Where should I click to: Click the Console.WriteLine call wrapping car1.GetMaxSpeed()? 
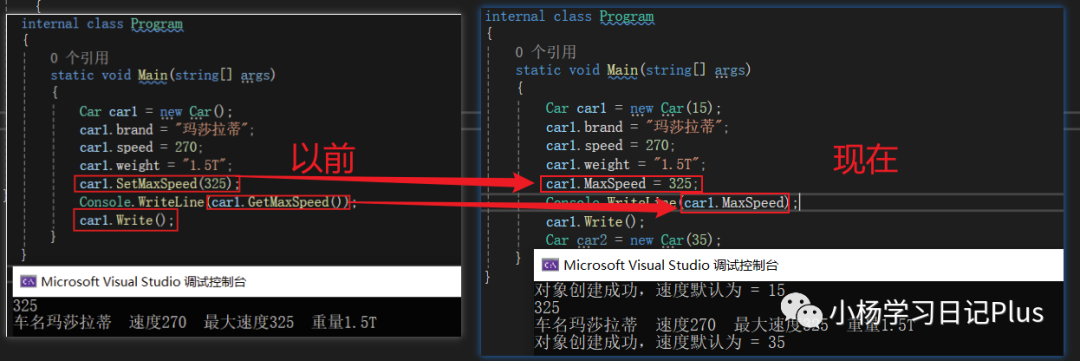click(217, 203)
